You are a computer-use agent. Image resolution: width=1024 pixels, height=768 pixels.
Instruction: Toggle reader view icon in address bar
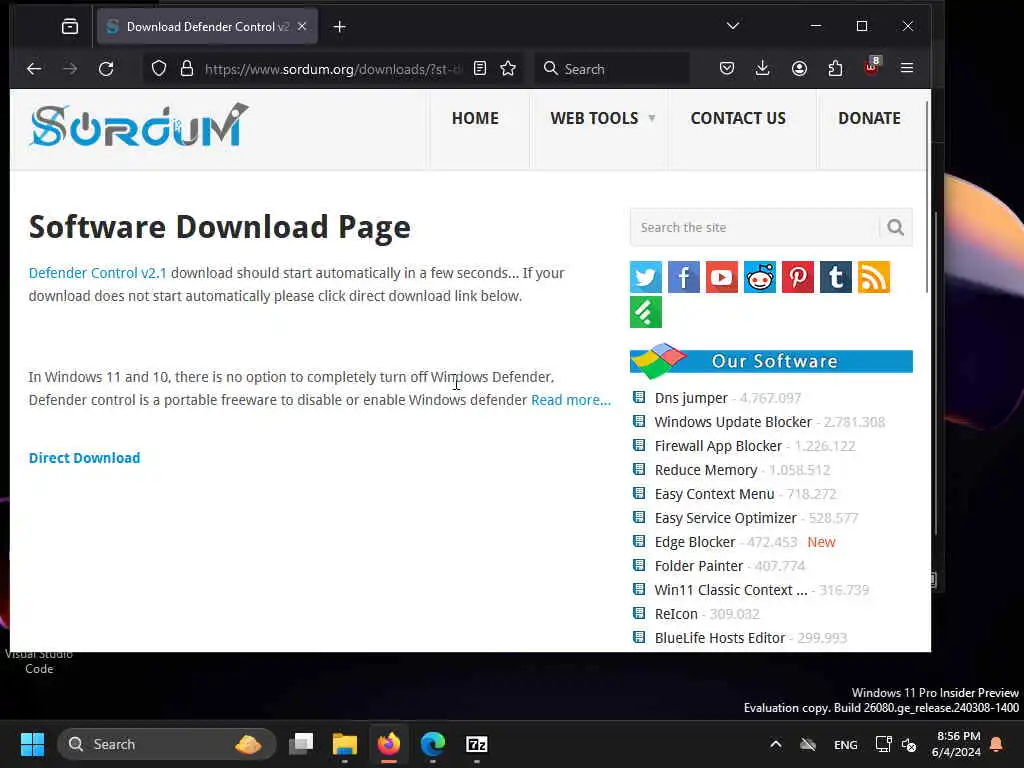480,69
